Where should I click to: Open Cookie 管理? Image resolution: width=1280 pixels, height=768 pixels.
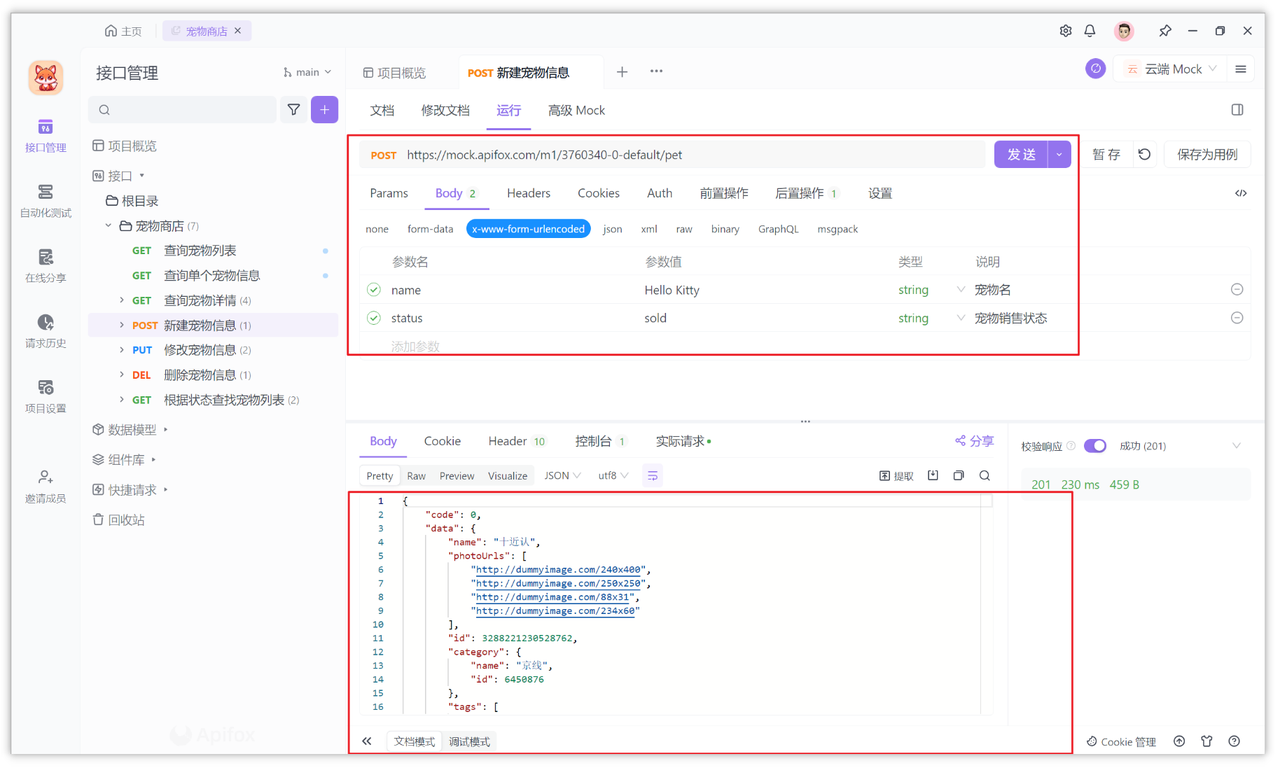pyautogui.click(x=1121, y=742)
